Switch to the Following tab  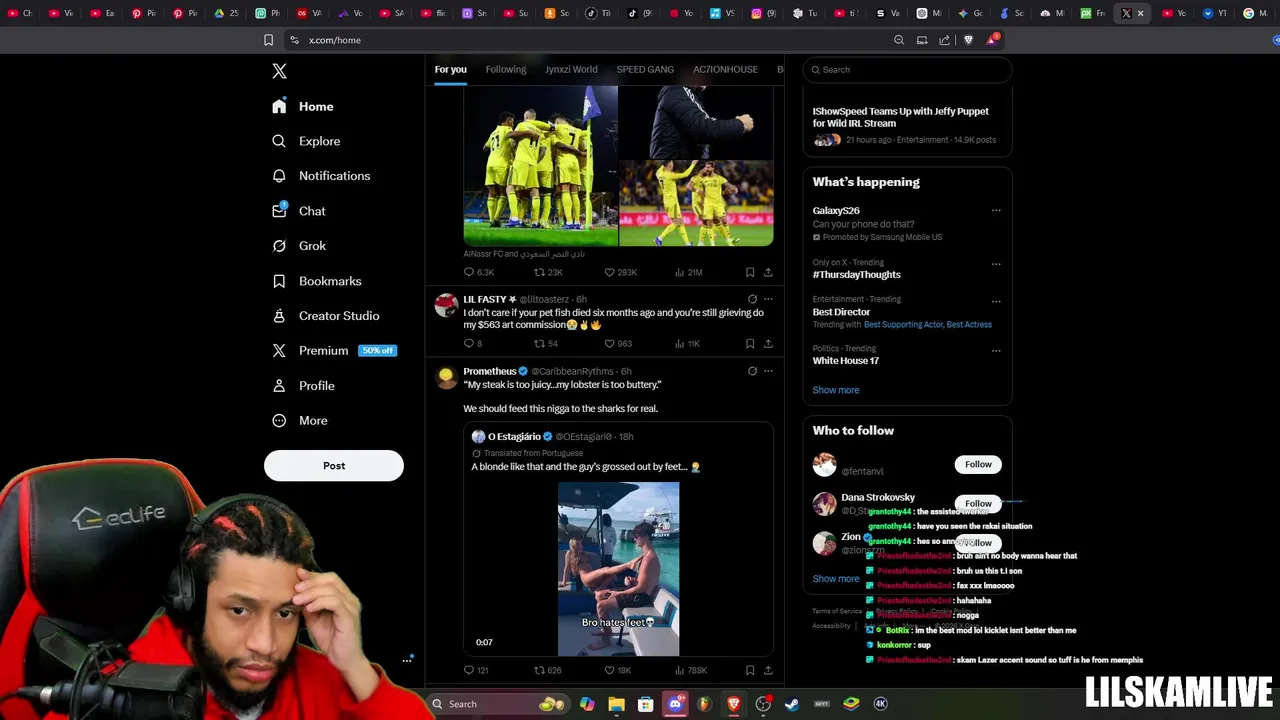[x=505, y=69]
